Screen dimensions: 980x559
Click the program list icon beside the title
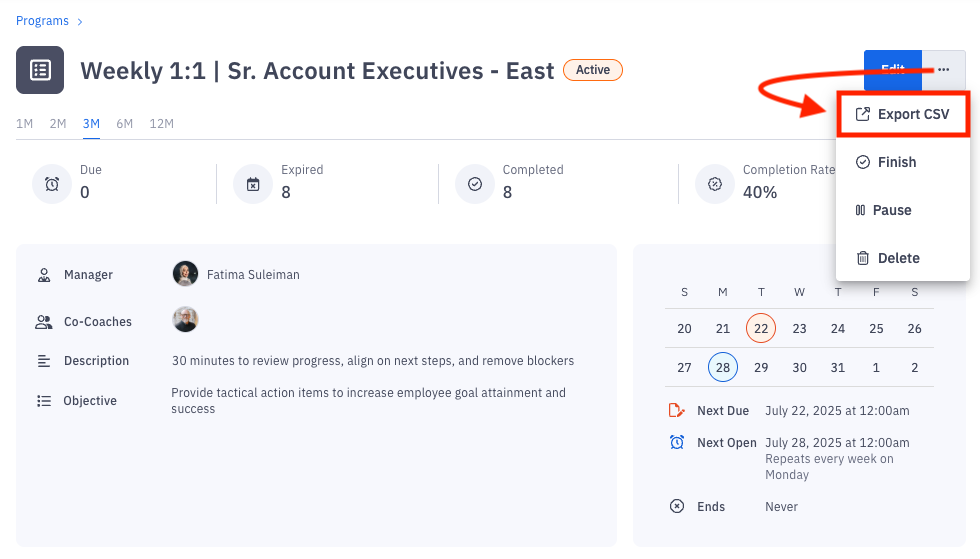tap(40, 70)
